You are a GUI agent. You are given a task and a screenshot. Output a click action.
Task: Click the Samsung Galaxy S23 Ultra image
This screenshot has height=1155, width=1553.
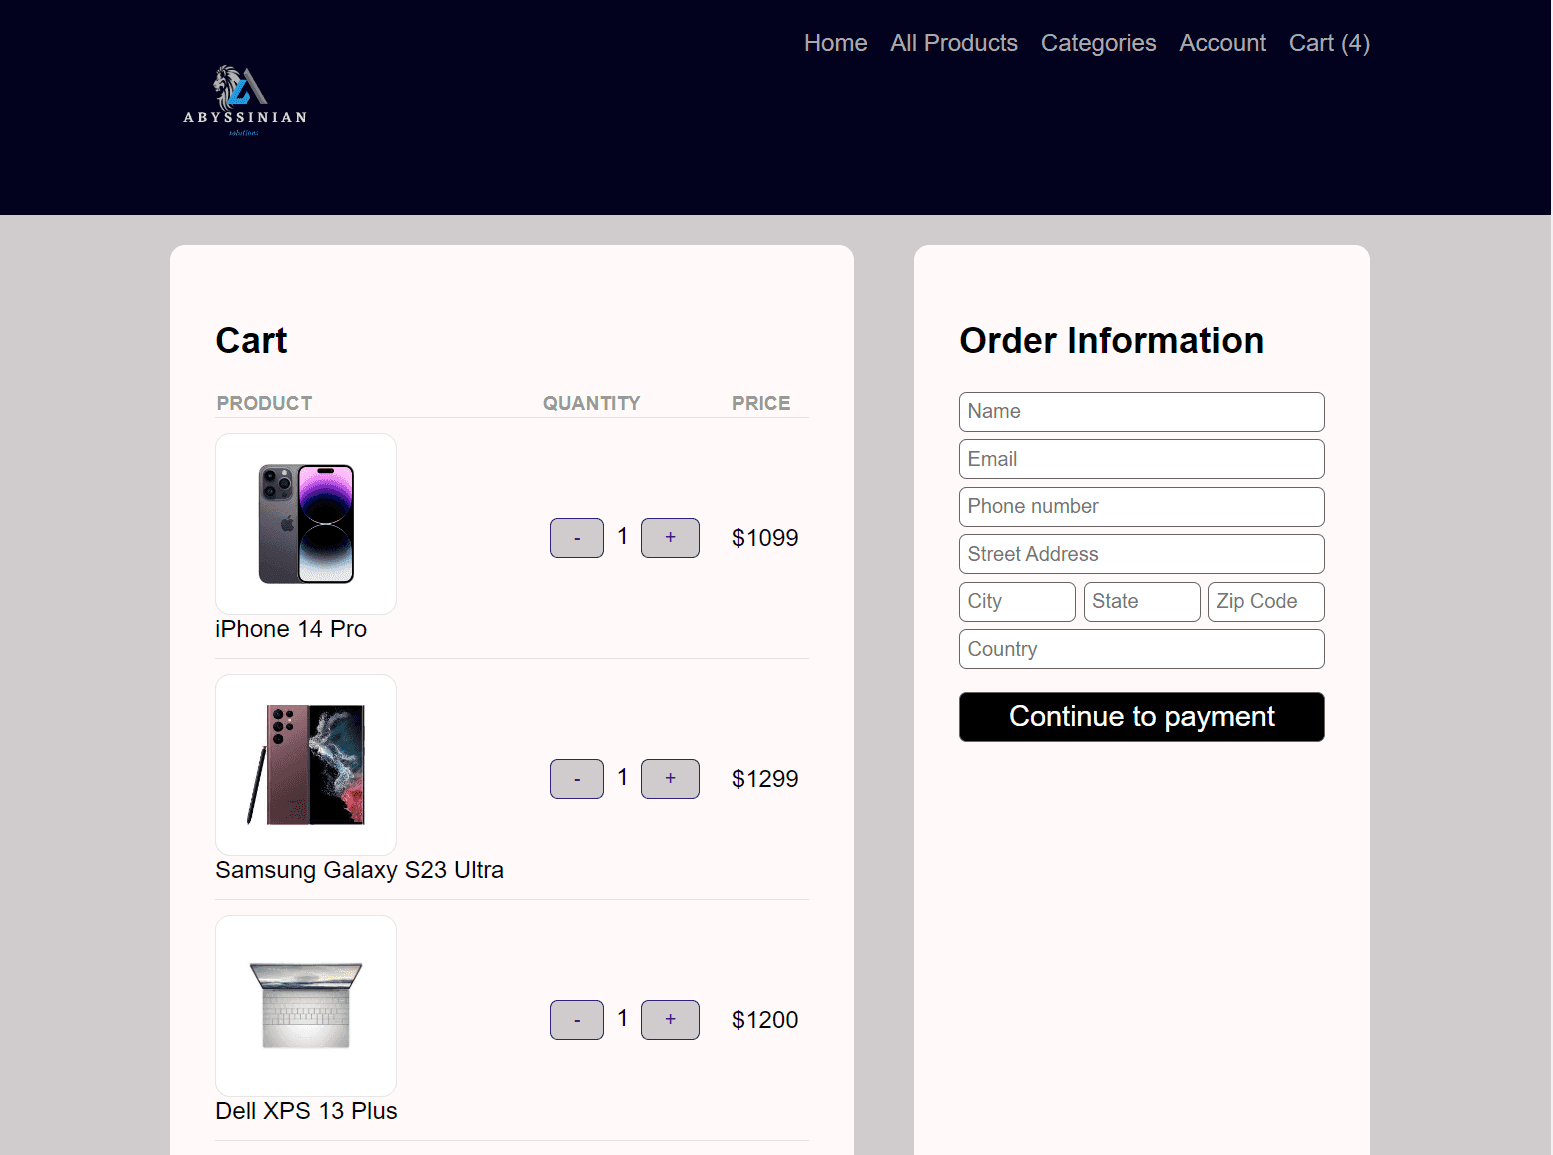pos(306,765)
